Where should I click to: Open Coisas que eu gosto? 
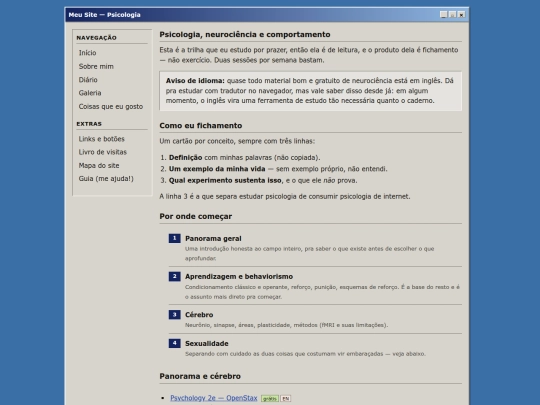coord(111,106)
